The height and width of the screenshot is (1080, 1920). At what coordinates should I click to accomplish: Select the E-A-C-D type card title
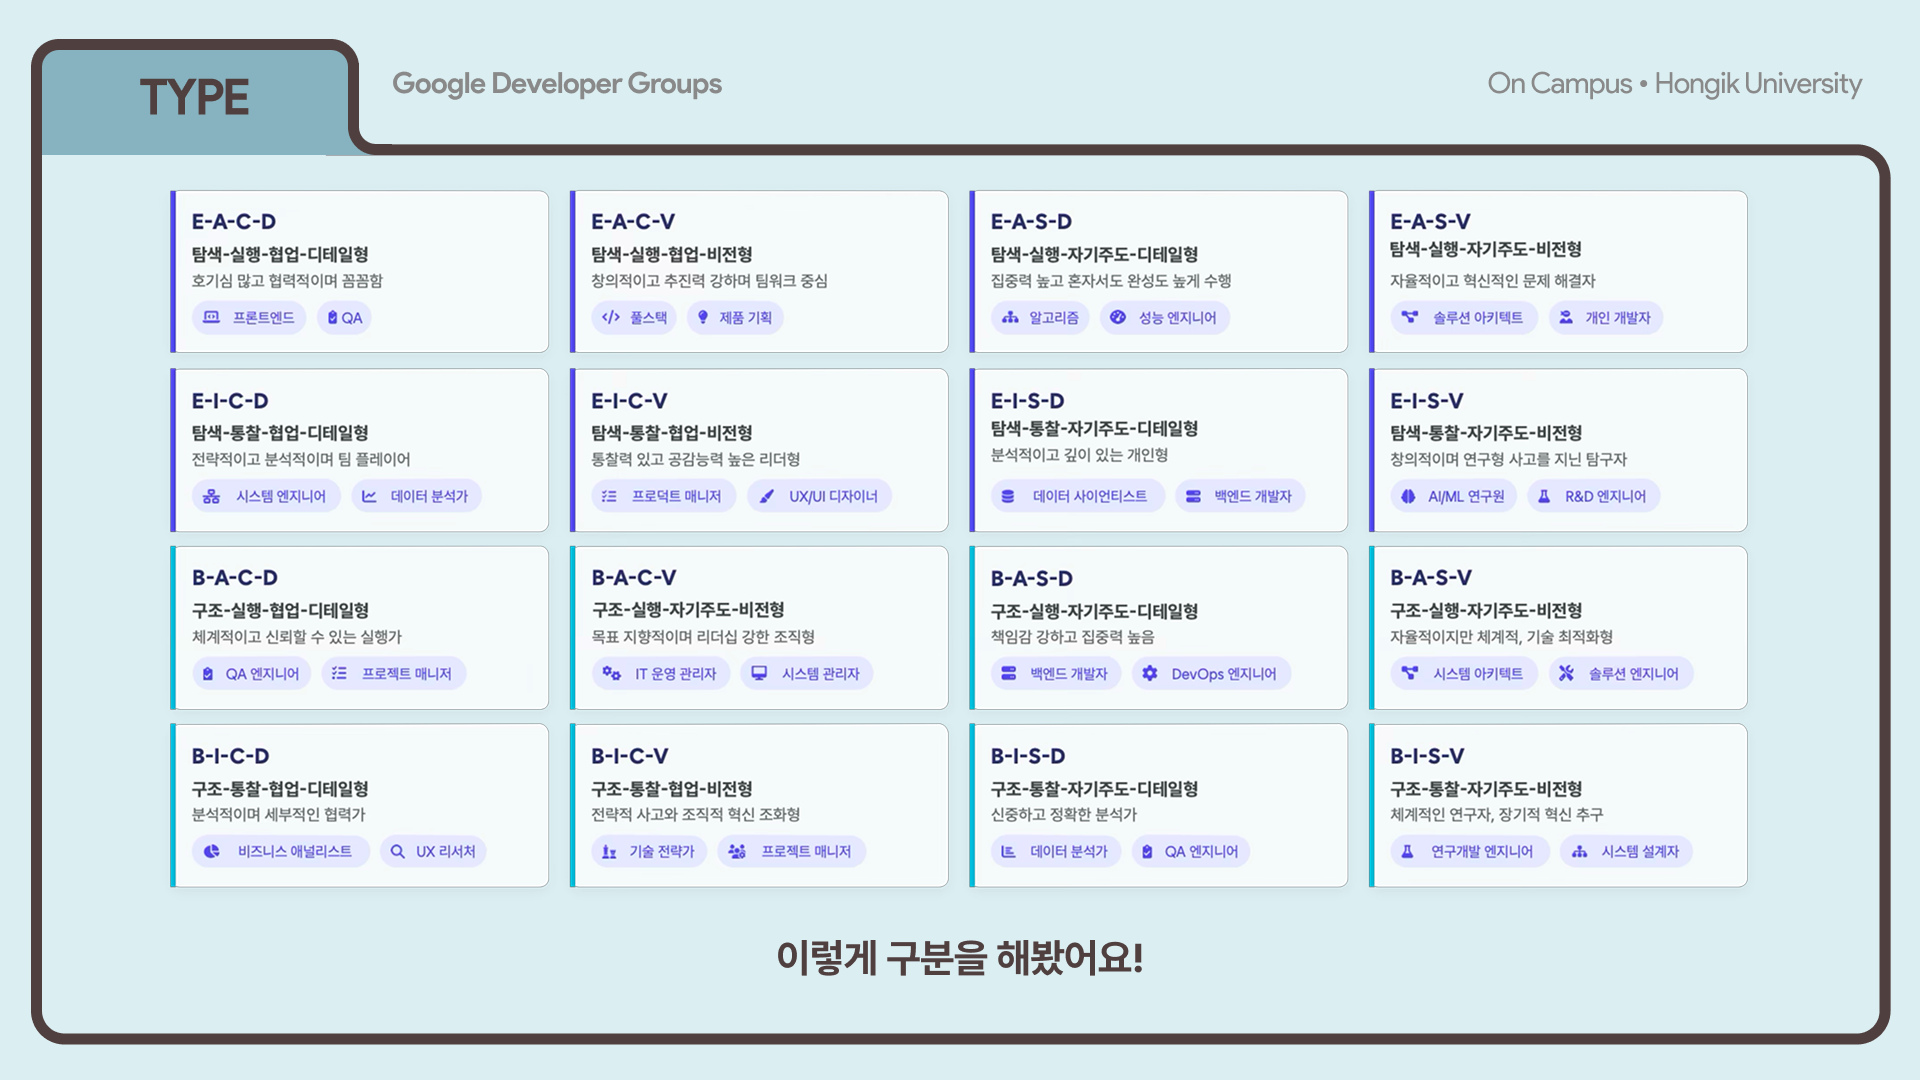pos(234,222)
